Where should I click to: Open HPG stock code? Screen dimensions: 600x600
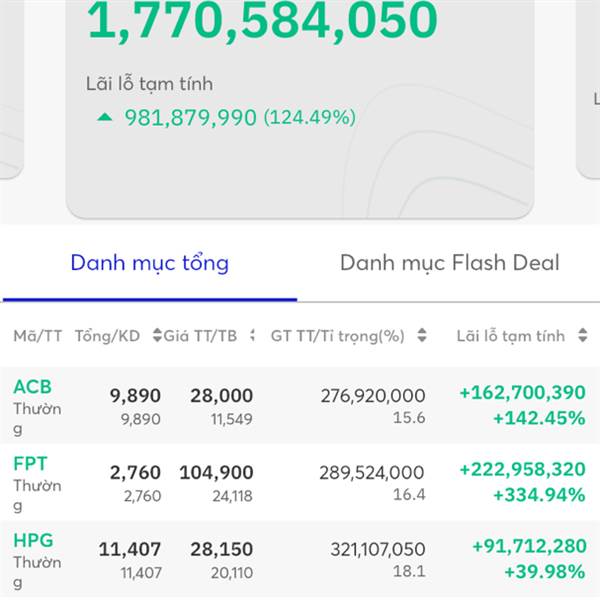click(33, 540)
